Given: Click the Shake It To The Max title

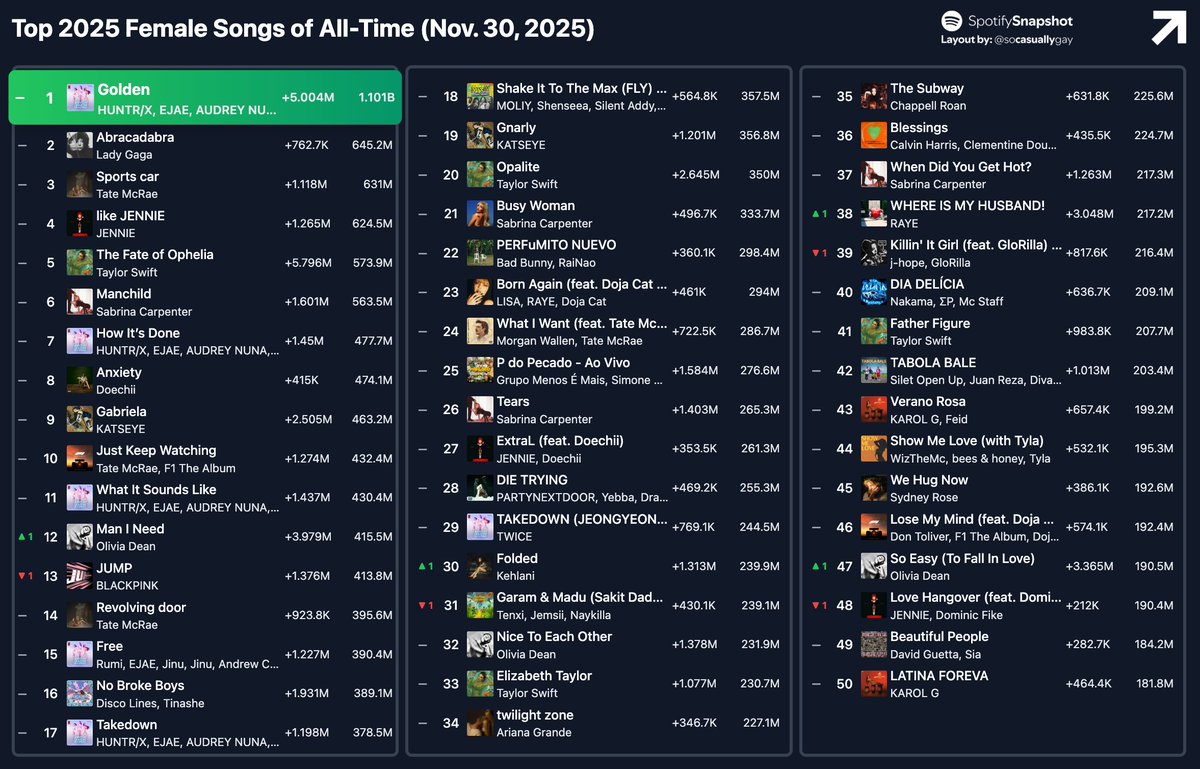Looking at the screenshot, I should 582,88.
